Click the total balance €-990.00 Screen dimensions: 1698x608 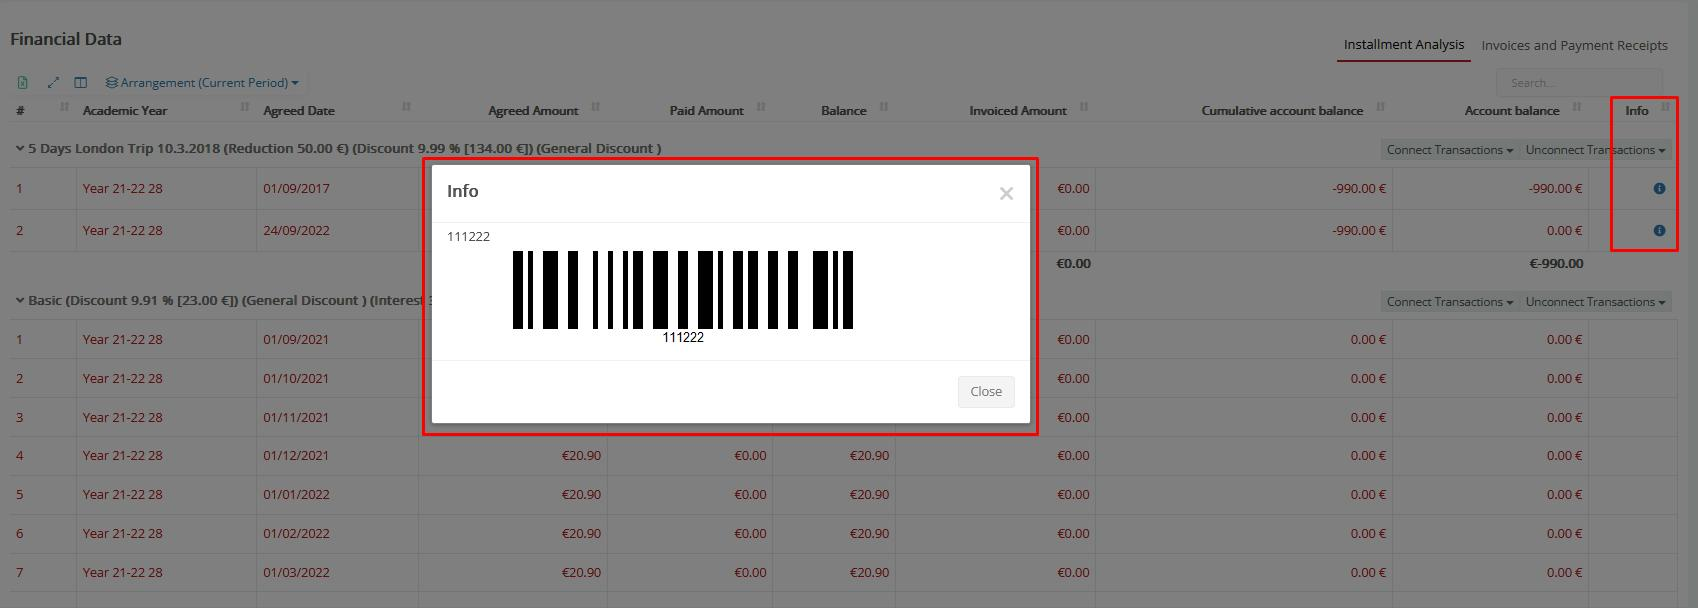(x=1556, y=263)
